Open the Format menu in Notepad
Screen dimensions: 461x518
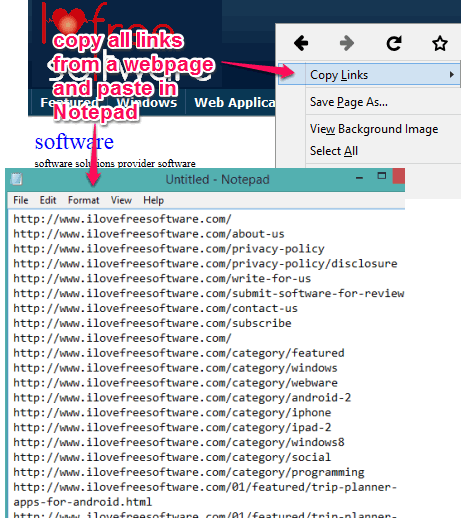[84, 200]
